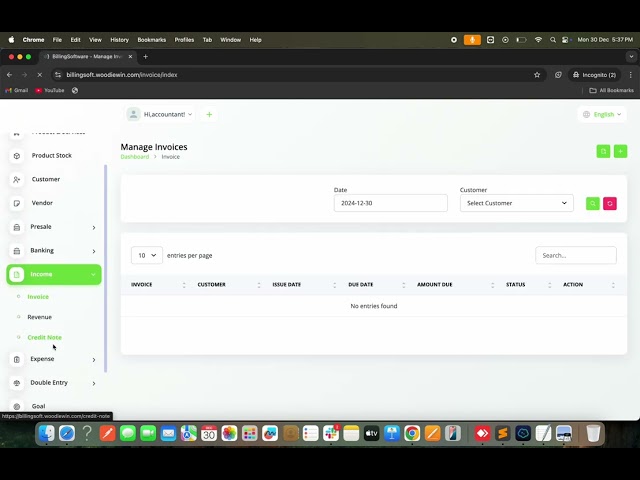Click the green plus next to Hi,accountant!
Viewport: 640px width, 480px height.
[x=209, y=115]
